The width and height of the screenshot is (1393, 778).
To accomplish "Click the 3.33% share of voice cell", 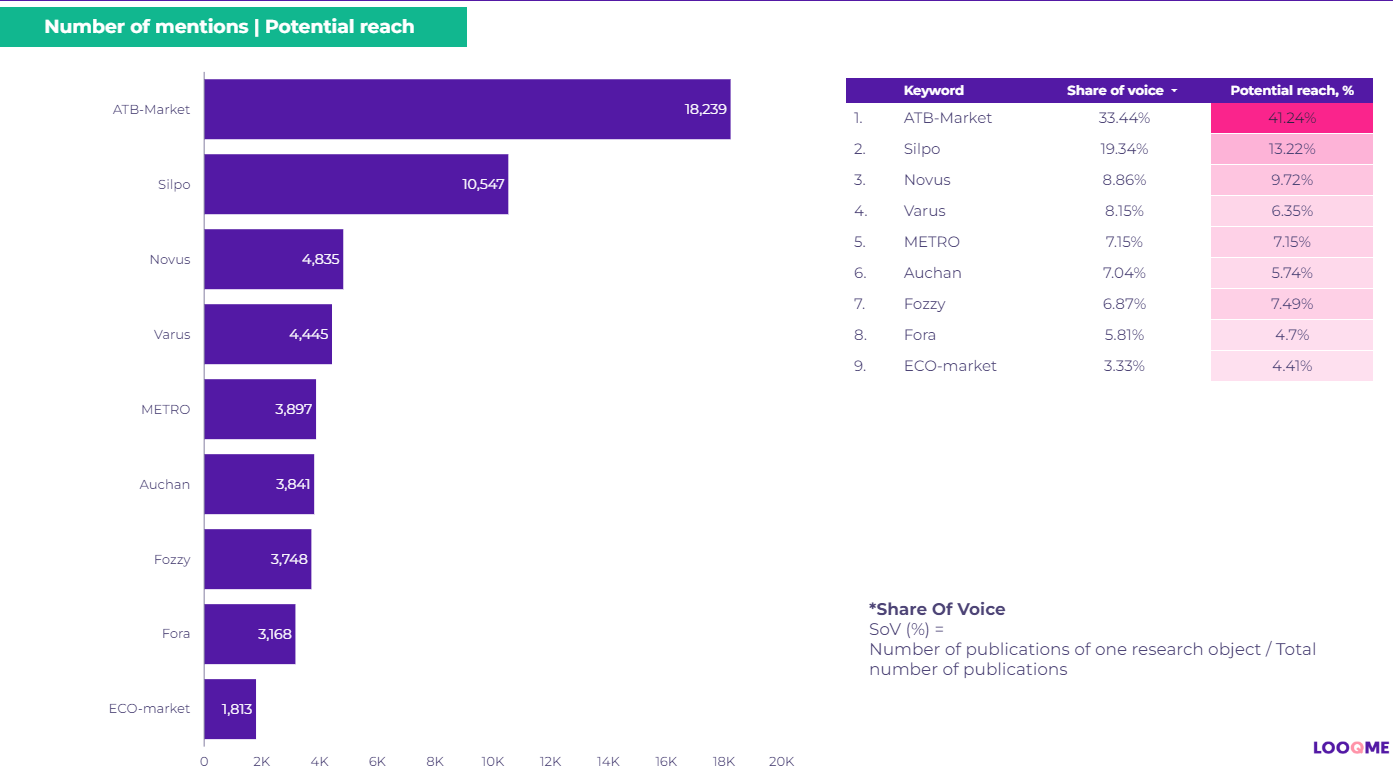I will pos(1124,366).
